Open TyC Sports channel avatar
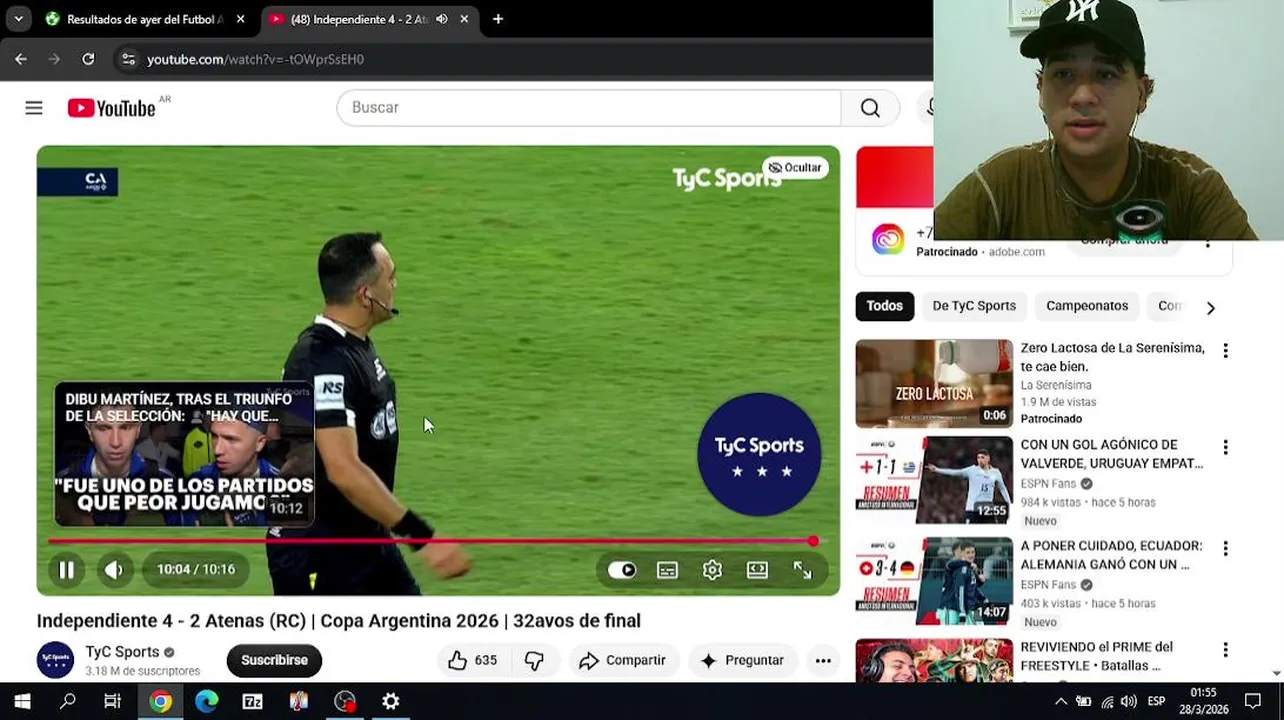1284x720 pixels. point(55,660)
